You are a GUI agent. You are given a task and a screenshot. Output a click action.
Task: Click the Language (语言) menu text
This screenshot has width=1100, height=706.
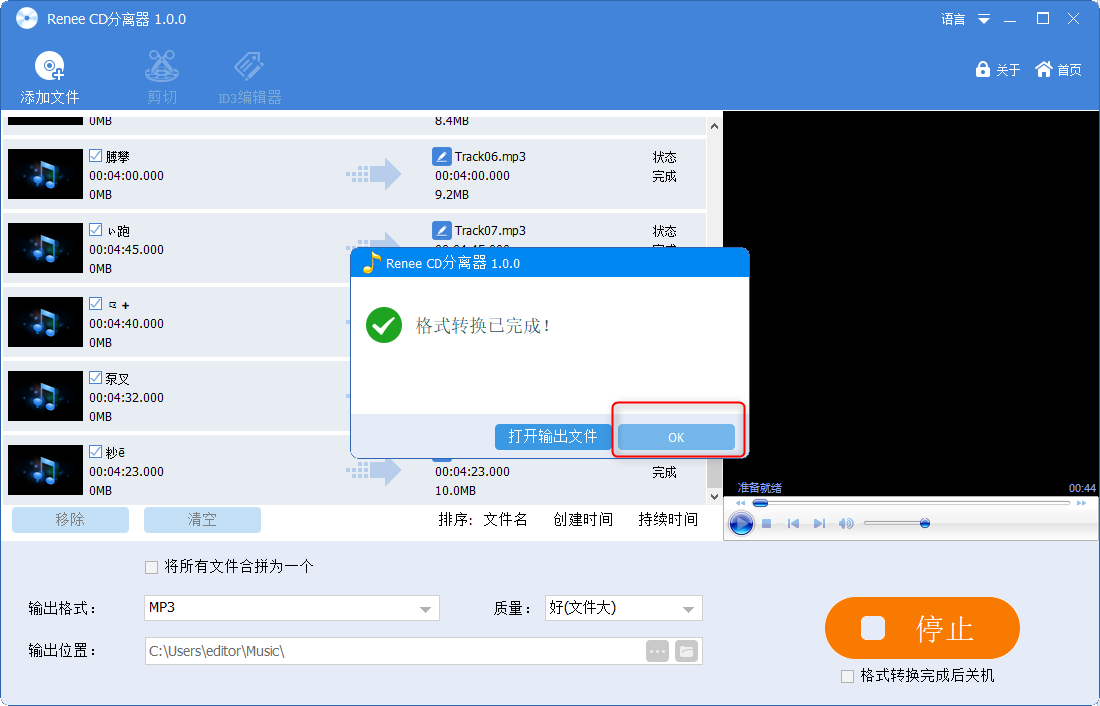point(953,20)
